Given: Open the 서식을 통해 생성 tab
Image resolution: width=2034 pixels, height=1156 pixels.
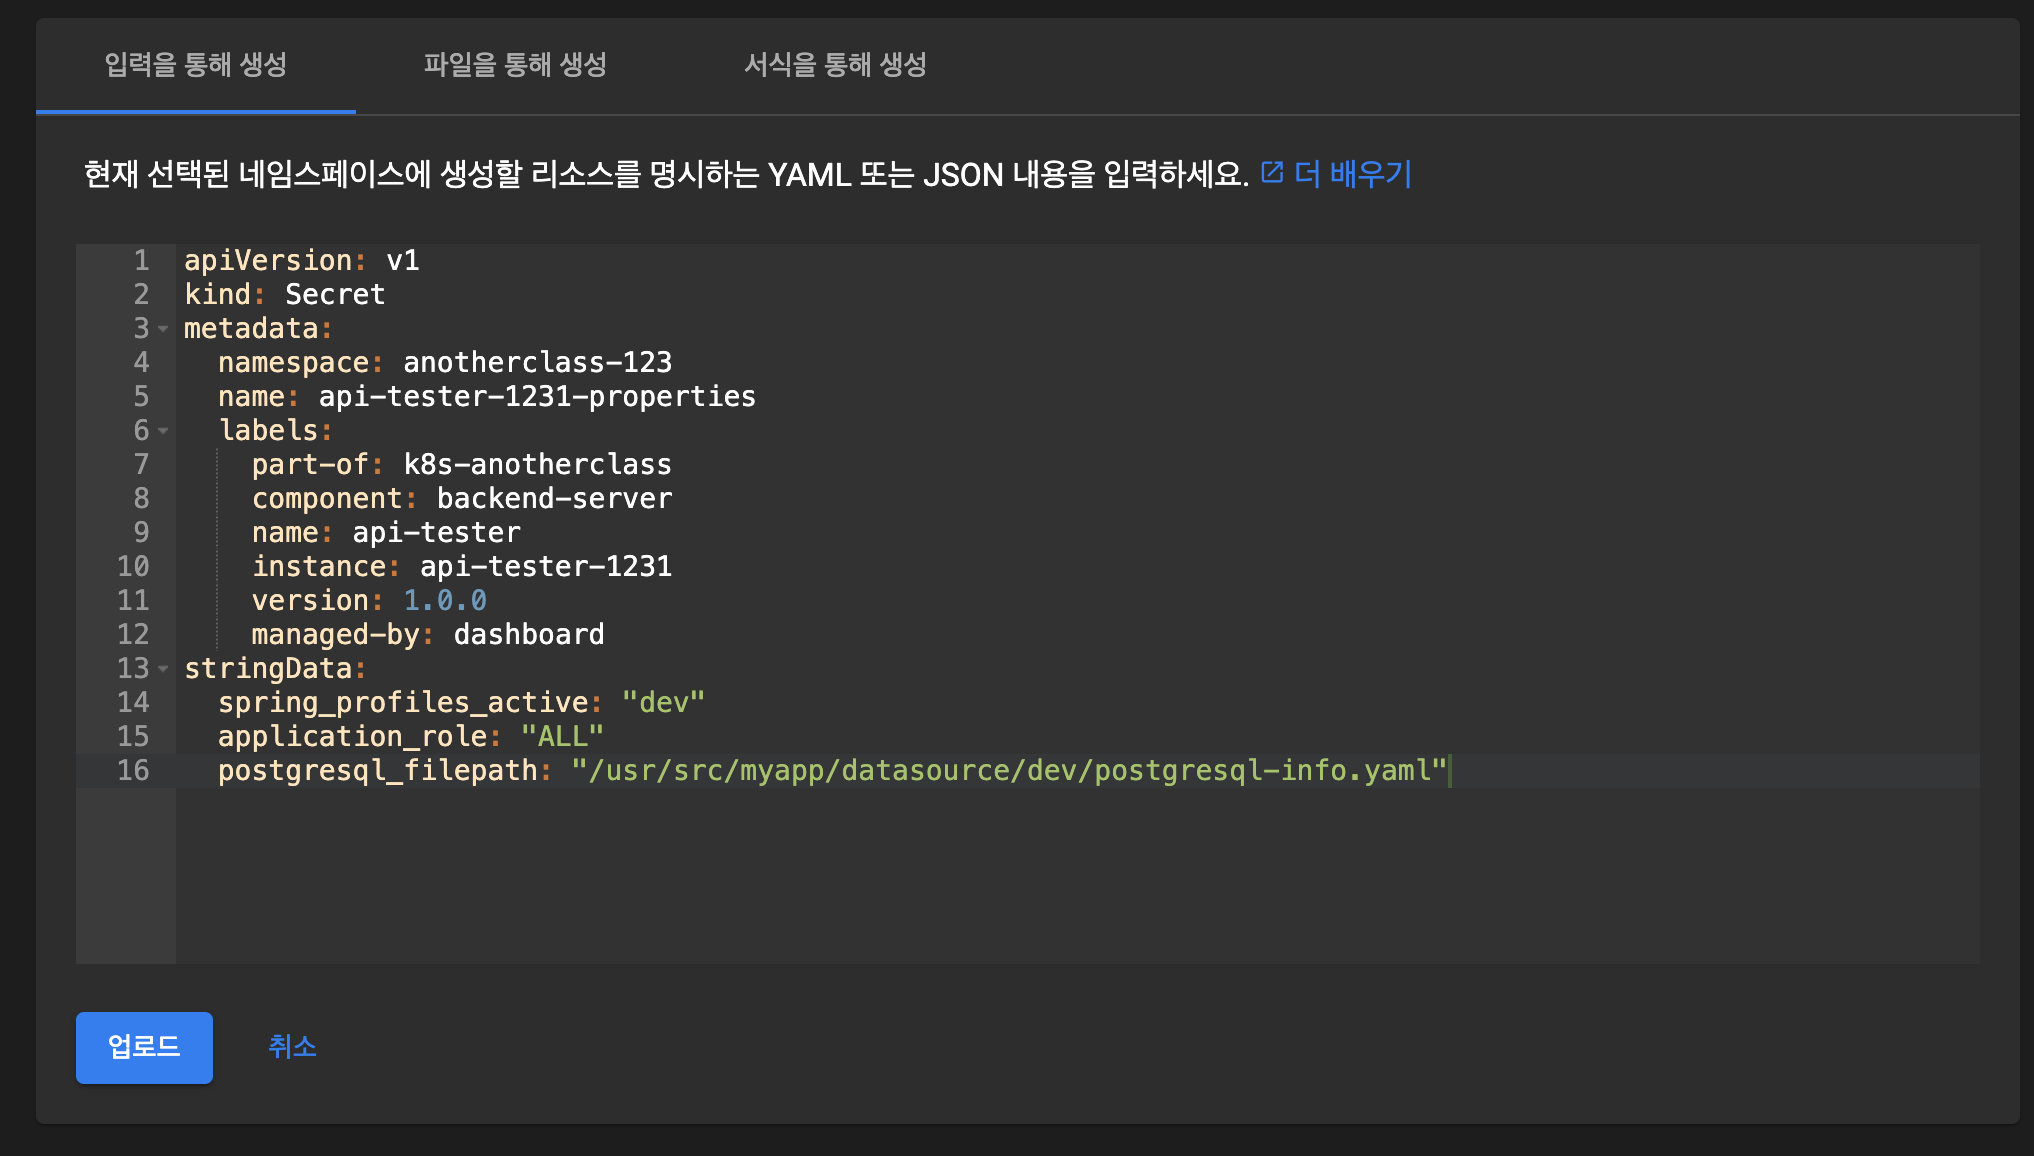Looking at the screenshot, I should pyautogui.click(x=835, y=65).
